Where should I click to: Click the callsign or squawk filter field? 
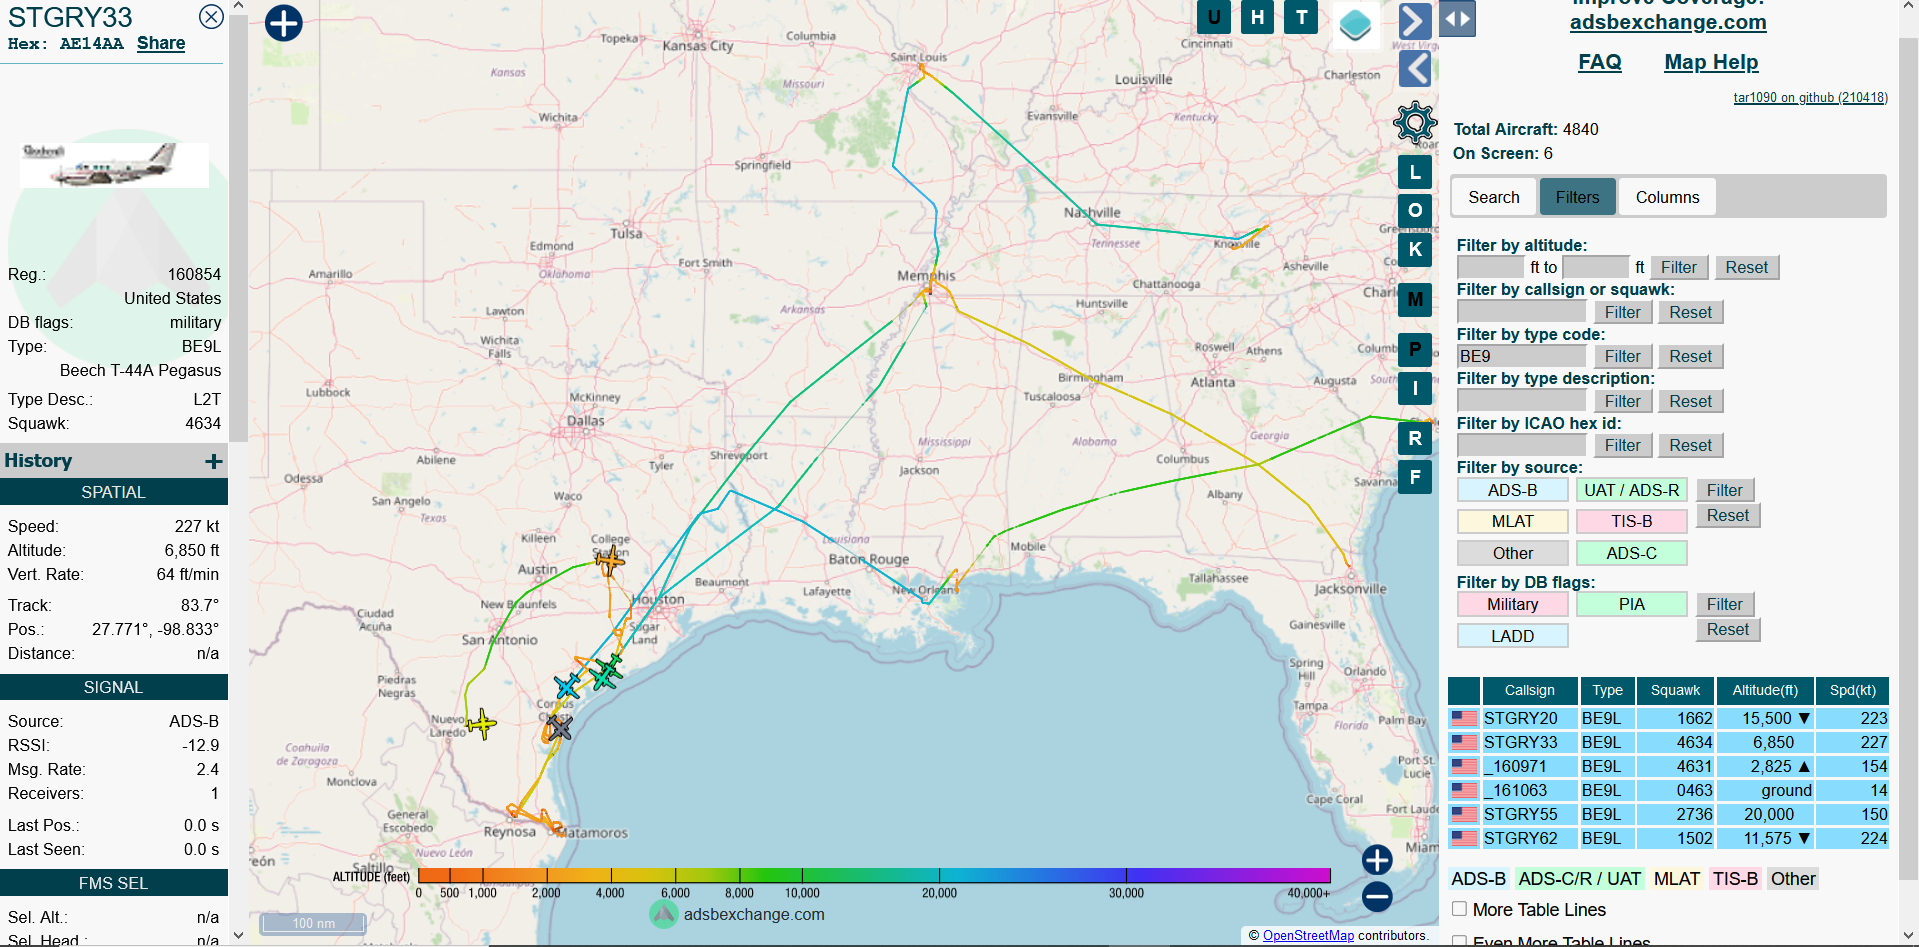point(1521,312)
